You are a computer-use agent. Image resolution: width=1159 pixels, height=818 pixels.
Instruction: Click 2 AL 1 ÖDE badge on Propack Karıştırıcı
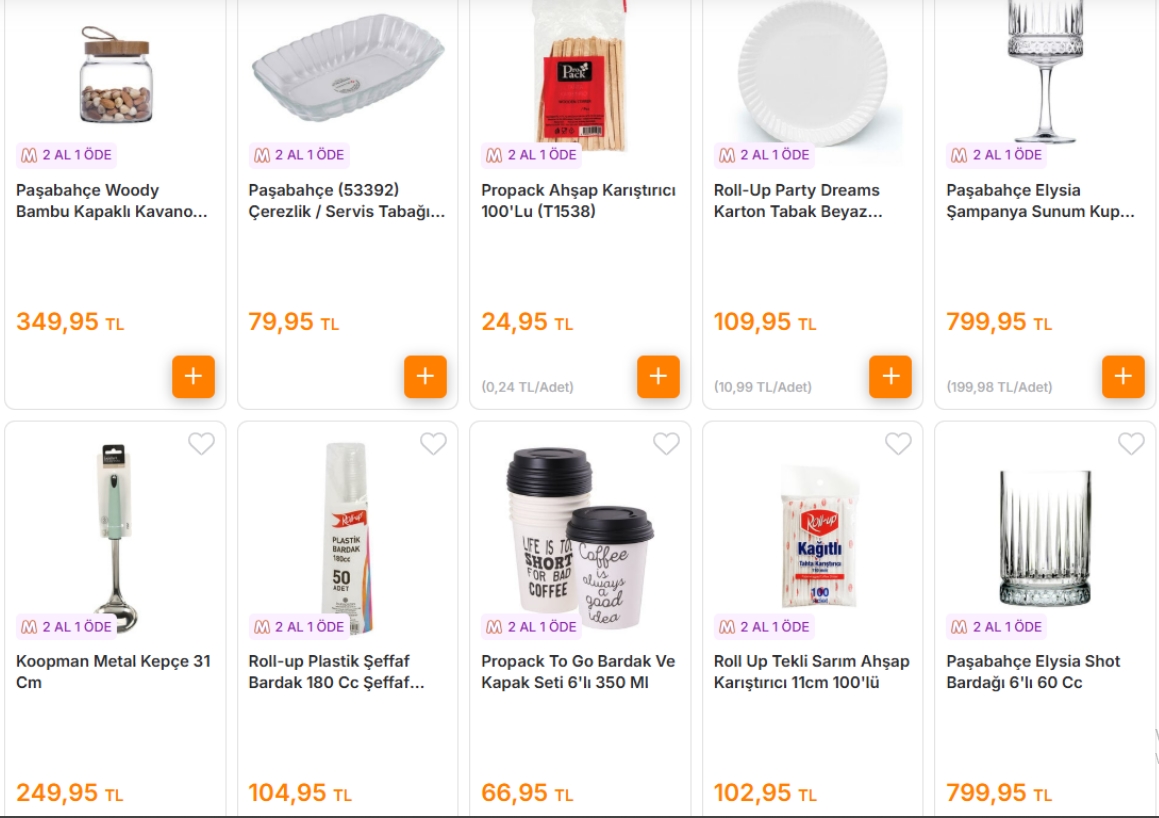pyautogui.click(x=531, y=155)
